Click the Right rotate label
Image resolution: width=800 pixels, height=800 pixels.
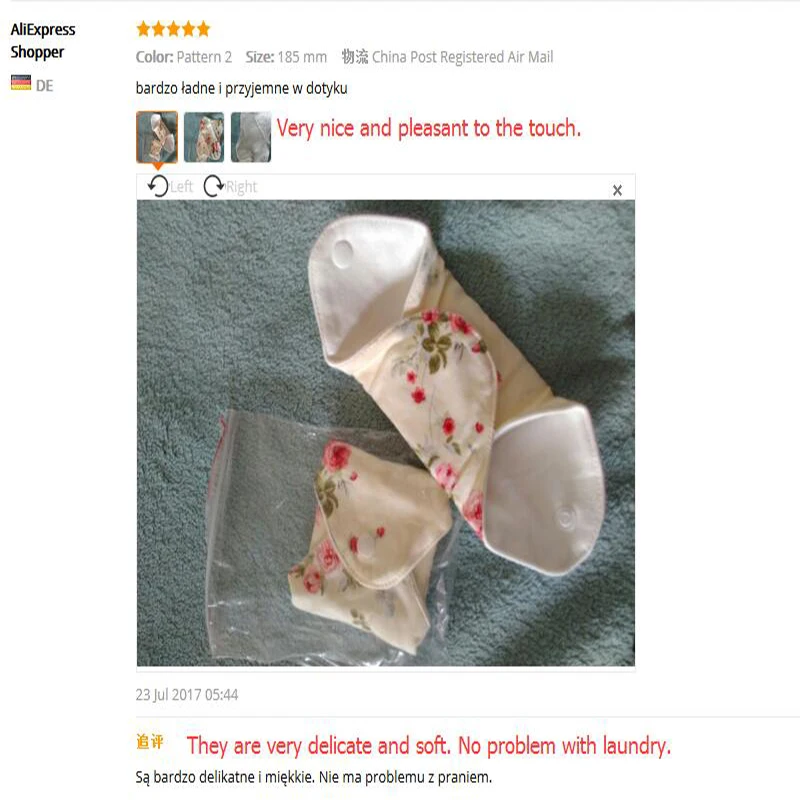tap(241, 187)
